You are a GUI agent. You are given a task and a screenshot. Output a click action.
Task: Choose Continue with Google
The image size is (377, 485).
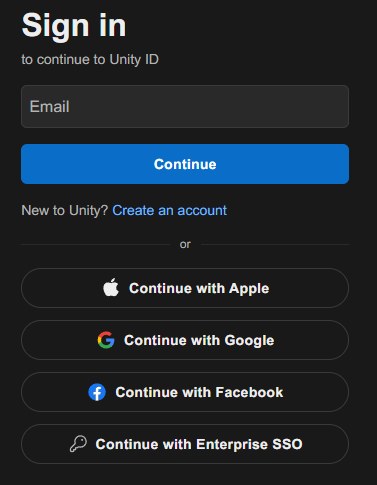coord(185,340)
